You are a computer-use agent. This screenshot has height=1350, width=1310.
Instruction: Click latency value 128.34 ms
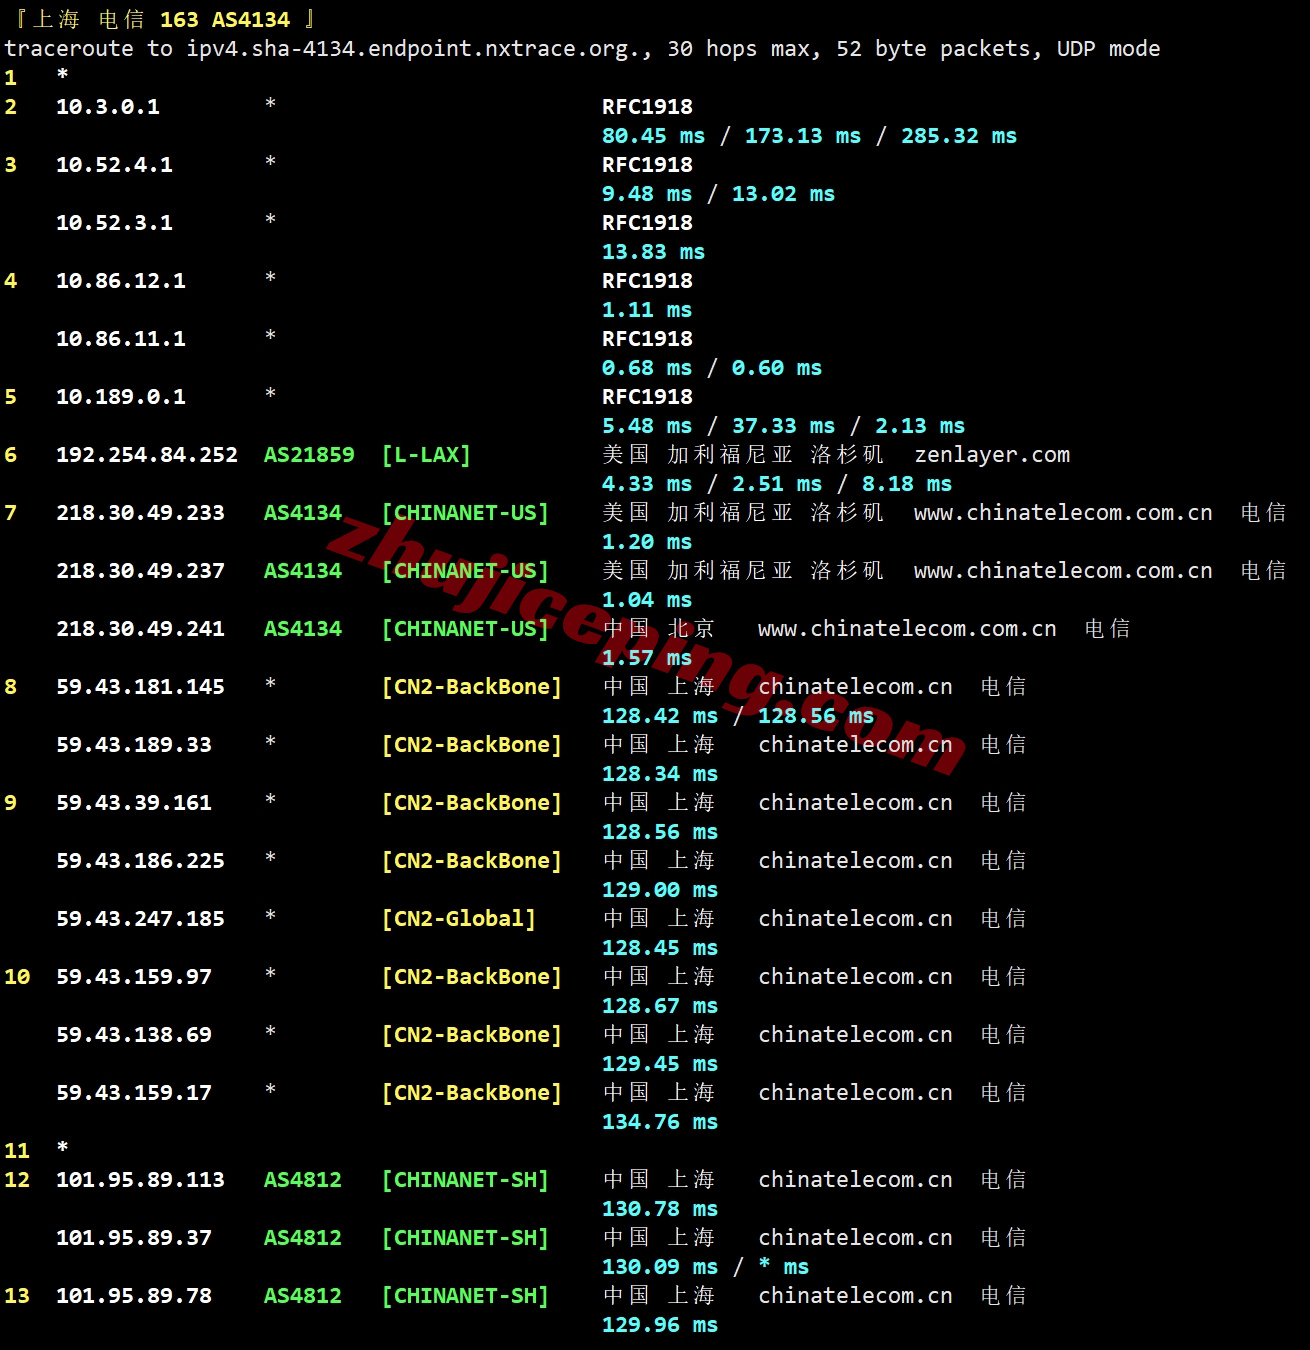click(x=660, y=774)
